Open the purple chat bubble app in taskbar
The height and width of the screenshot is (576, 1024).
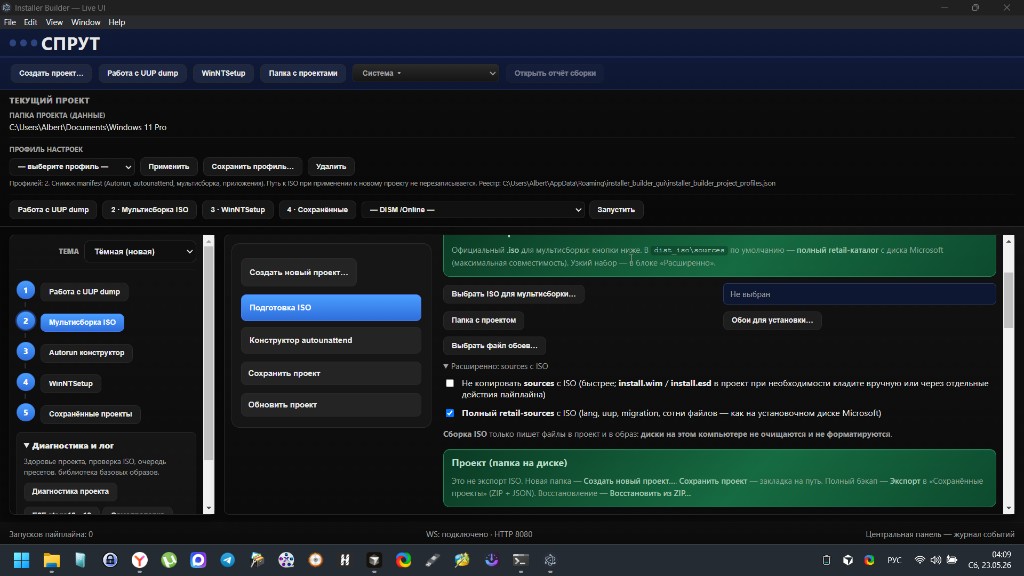coord(198,560)
